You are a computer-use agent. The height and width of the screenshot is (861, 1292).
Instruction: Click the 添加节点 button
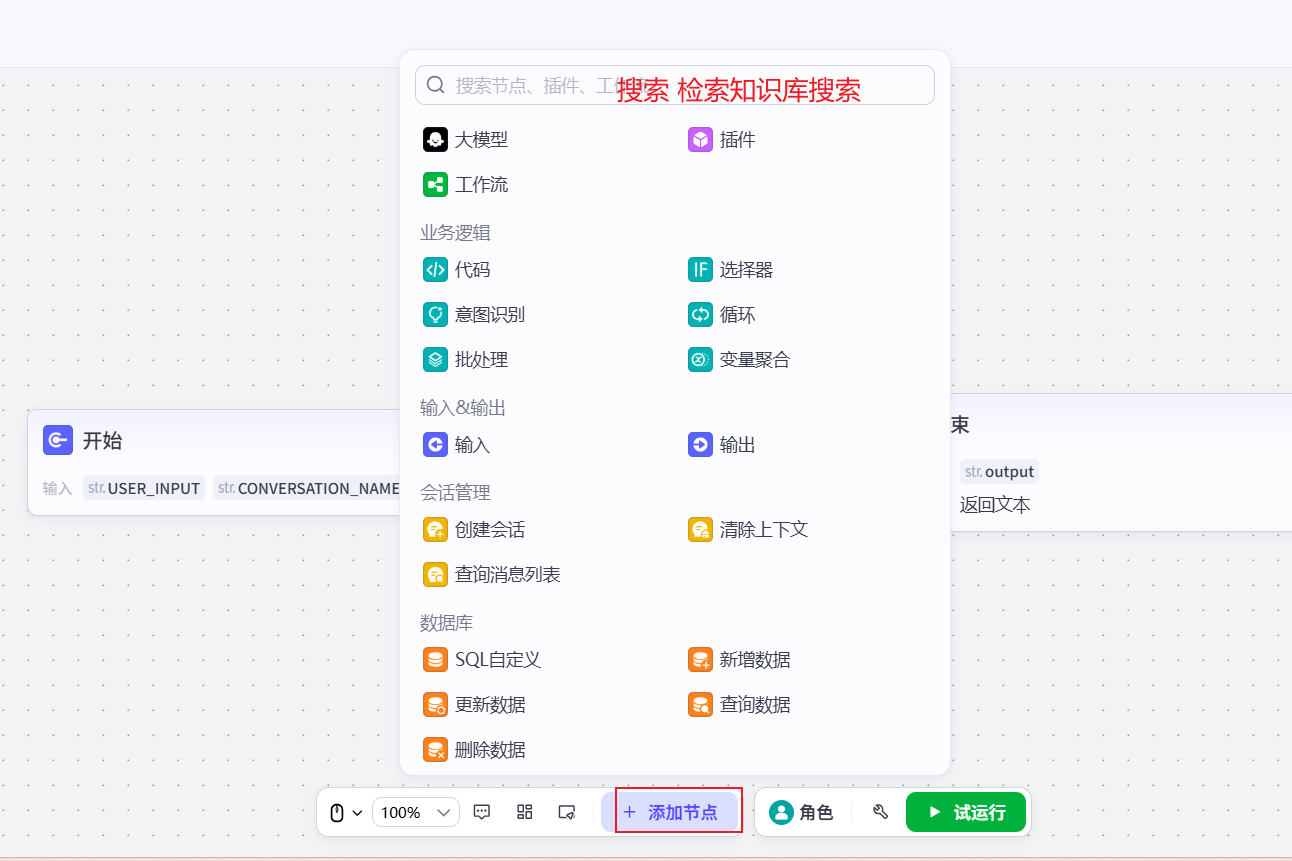(x=670, y=812)
